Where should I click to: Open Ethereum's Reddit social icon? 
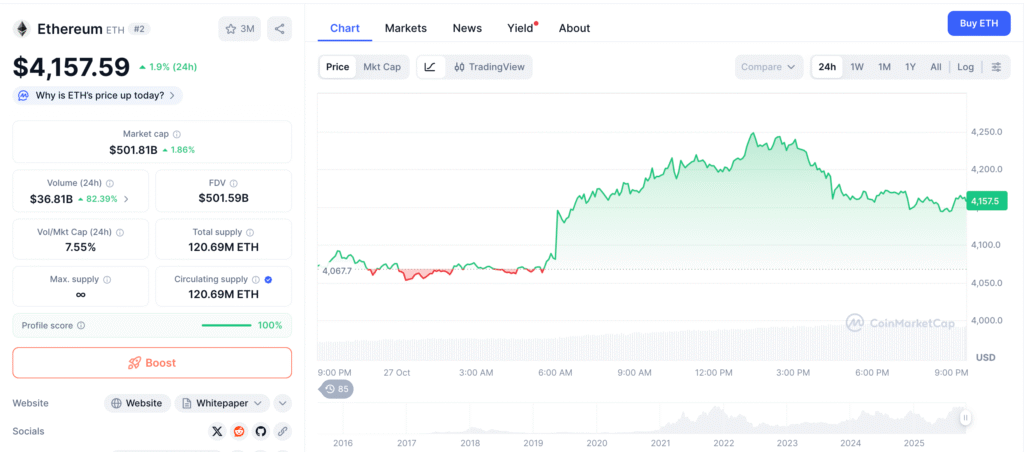point(239,431)
